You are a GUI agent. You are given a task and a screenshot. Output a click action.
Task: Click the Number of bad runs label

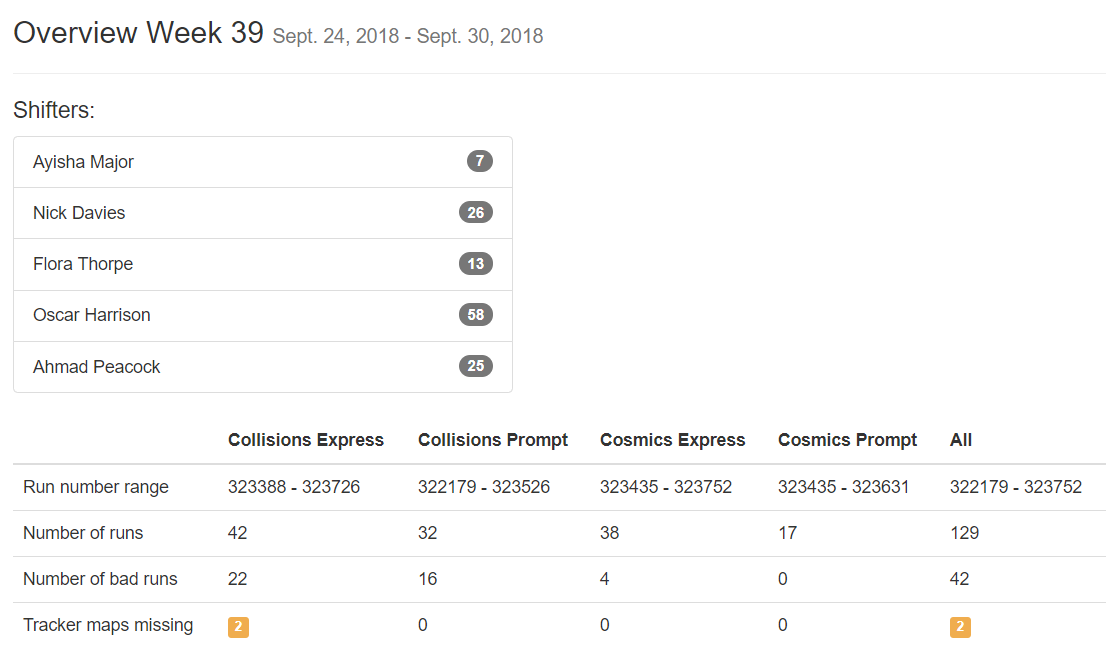[x=100, y=579]
